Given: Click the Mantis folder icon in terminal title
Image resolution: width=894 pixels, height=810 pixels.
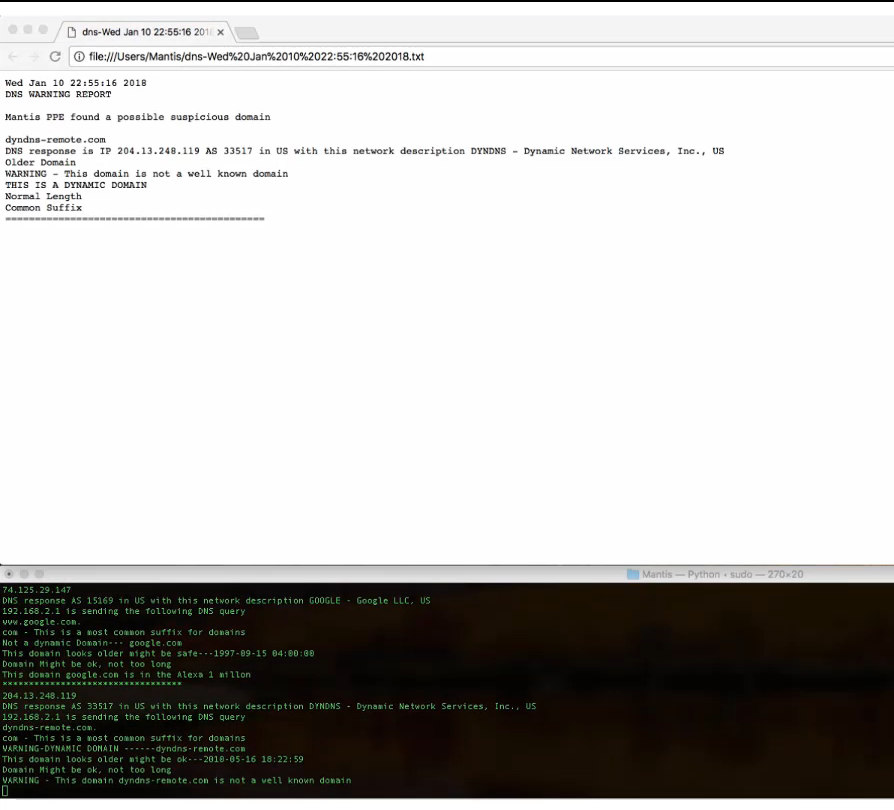Looking at the screenshot, I should tap(632, 574).
